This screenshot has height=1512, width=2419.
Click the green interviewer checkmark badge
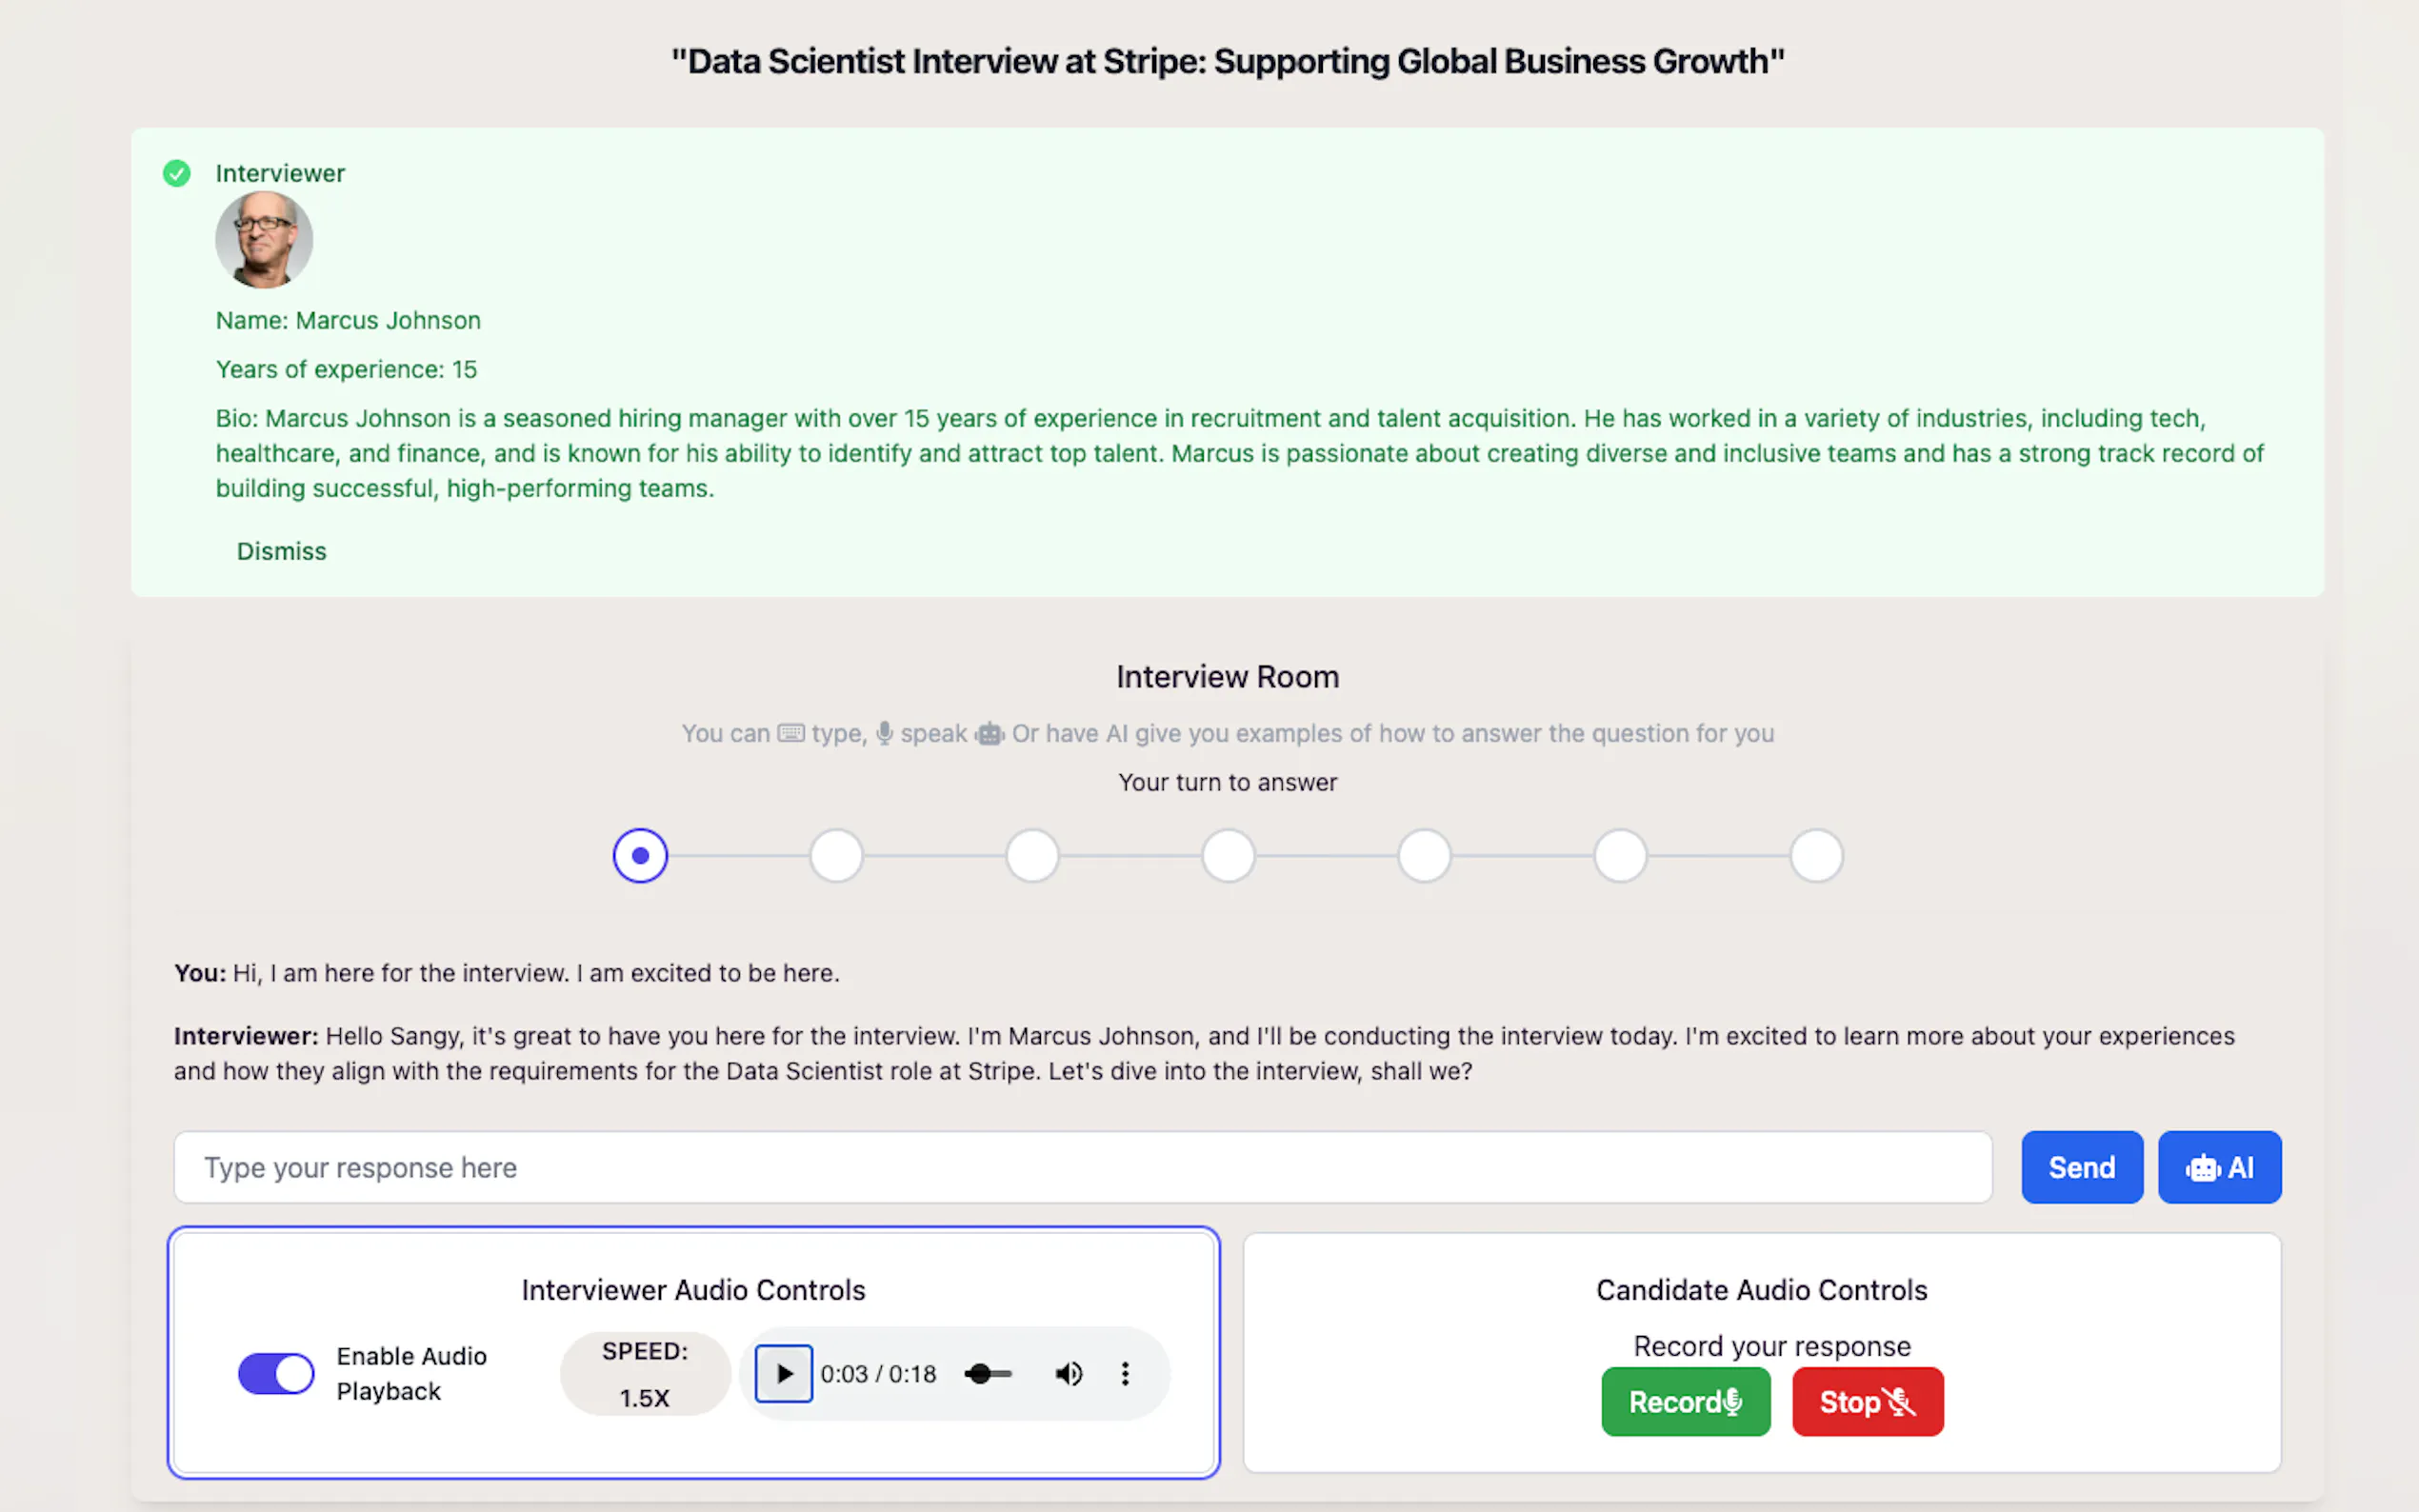tap(176, 173)
